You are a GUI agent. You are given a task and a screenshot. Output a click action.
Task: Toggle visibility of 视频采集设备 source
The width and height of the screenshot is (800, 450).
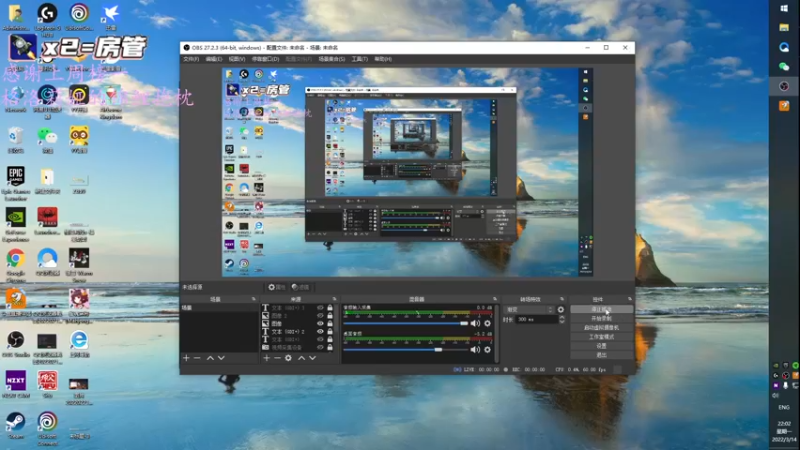click(x=320, y=347)
